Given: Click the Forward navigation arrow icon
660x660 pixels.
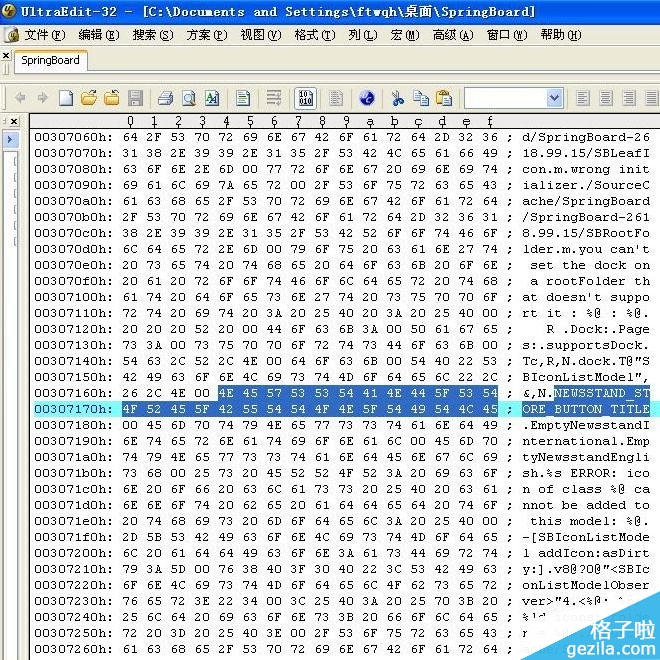Looking at the screenshot, I should pos(43,98).
